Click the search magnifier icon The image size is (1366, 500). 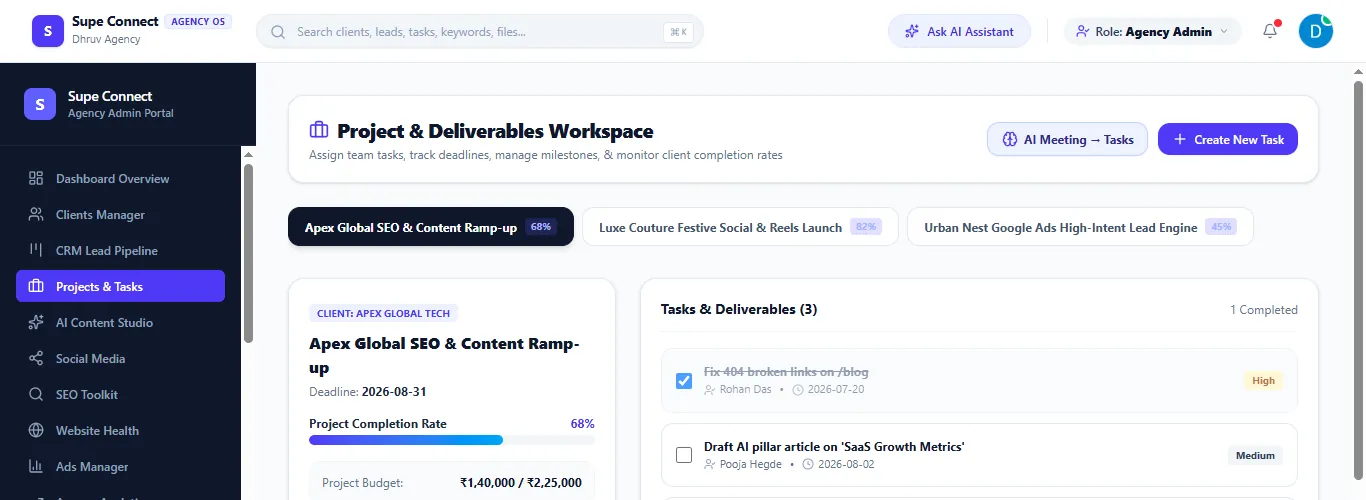(x=279, y=32)
